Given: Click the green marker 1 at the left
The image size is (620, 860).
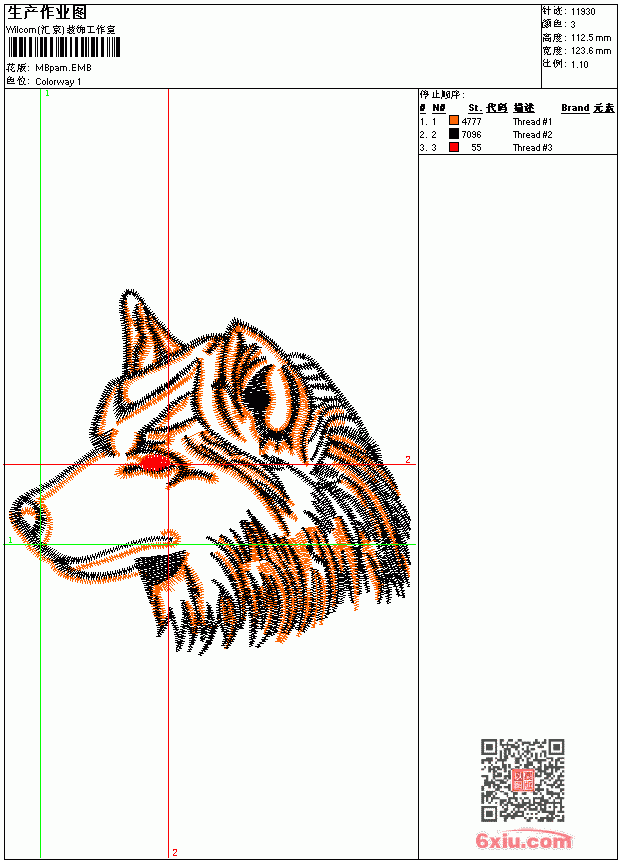Looking at the screenshot, I should (x=10, y=540).
